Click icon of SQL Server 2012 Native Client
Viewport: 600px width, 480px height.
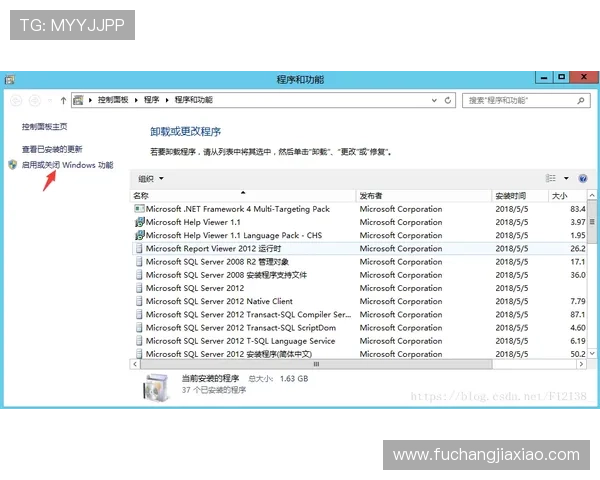(x=139, y=301)
